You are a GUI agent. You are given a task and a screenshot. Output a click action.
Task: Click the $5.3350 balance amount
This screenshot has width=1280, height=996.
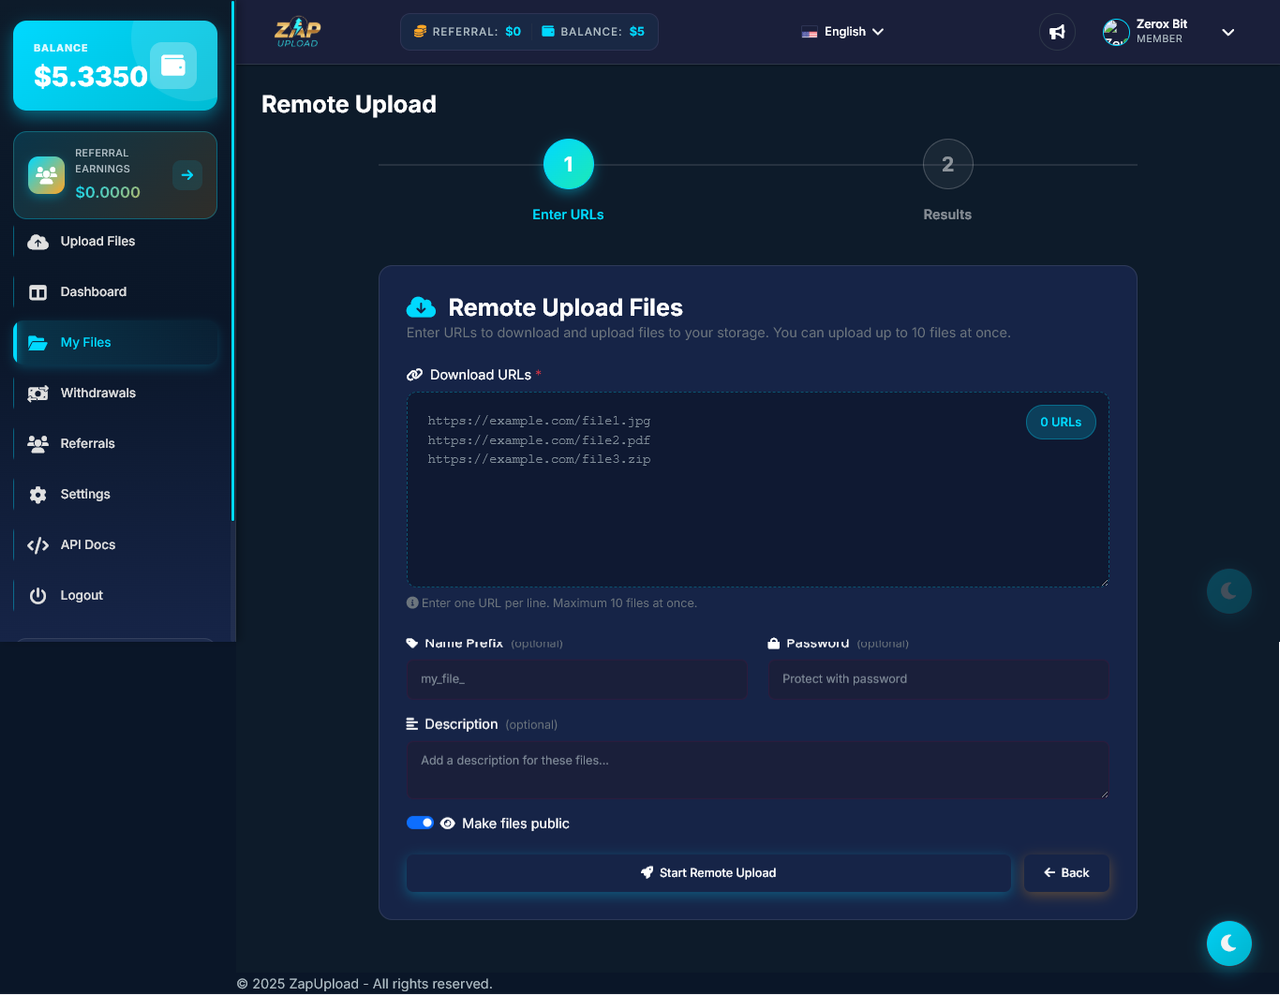click(90, 77)
